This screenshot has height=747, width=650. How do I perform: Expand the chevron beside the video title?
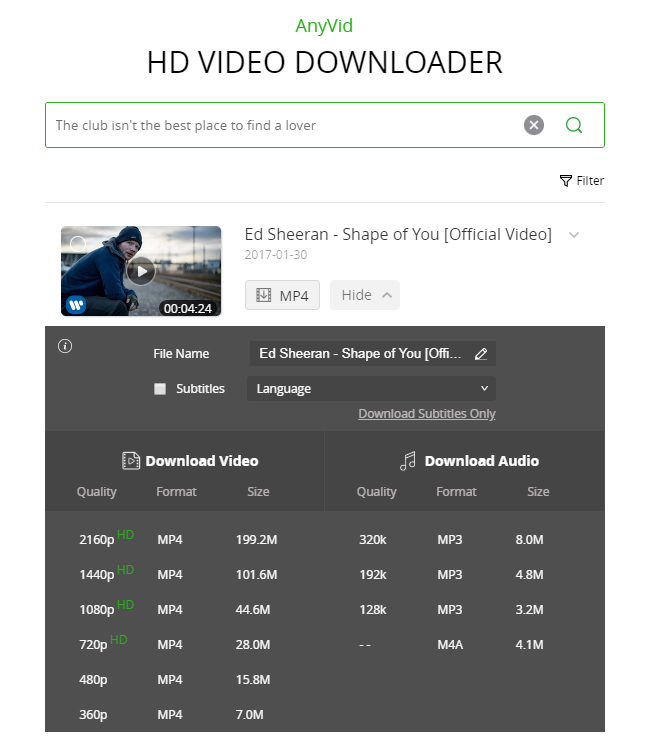[x=574, y=235]
